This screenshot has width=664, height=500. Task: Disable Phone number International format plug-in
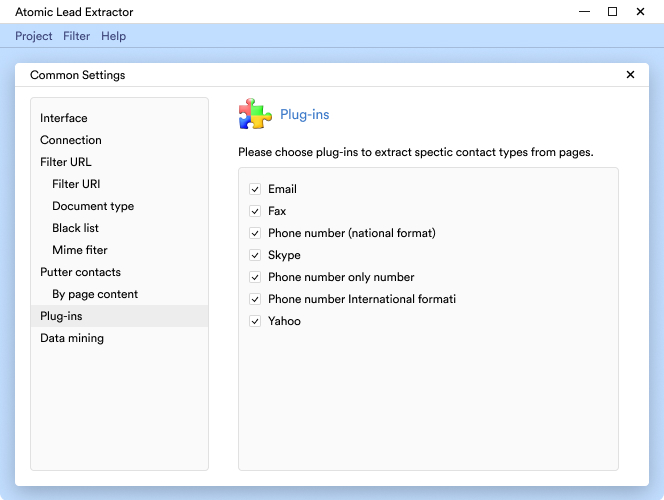pos(256,299)
